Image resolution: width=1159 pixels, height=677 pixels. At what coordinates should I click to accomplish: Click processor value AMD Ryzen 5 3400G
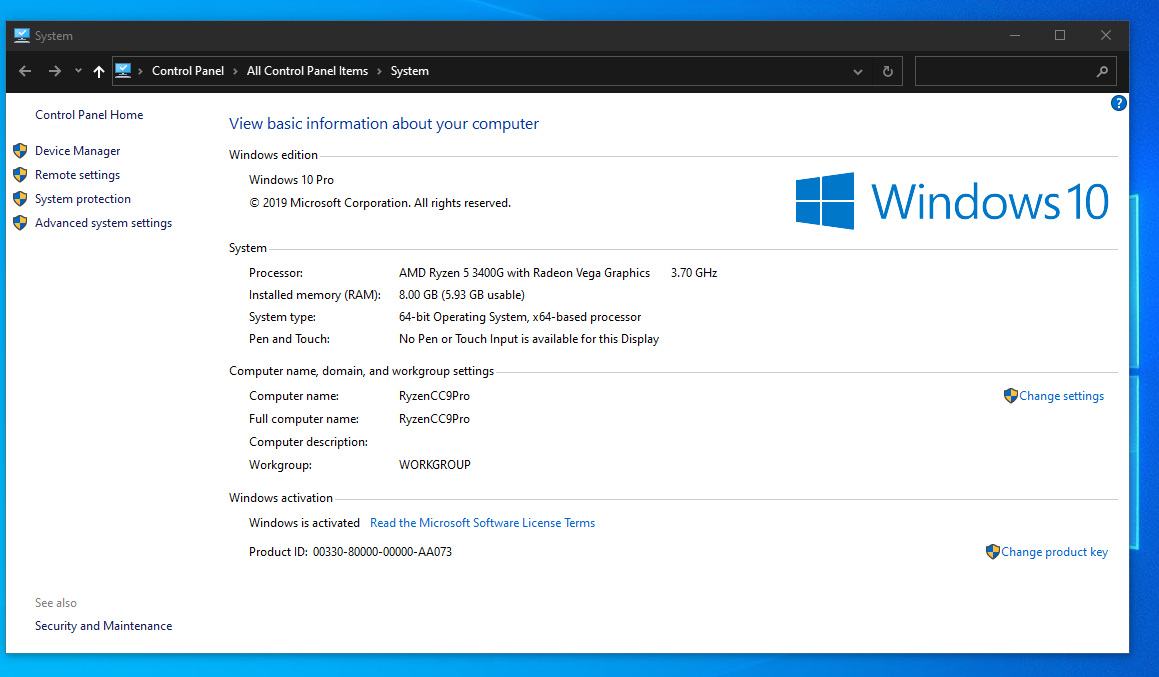(524, 273)
